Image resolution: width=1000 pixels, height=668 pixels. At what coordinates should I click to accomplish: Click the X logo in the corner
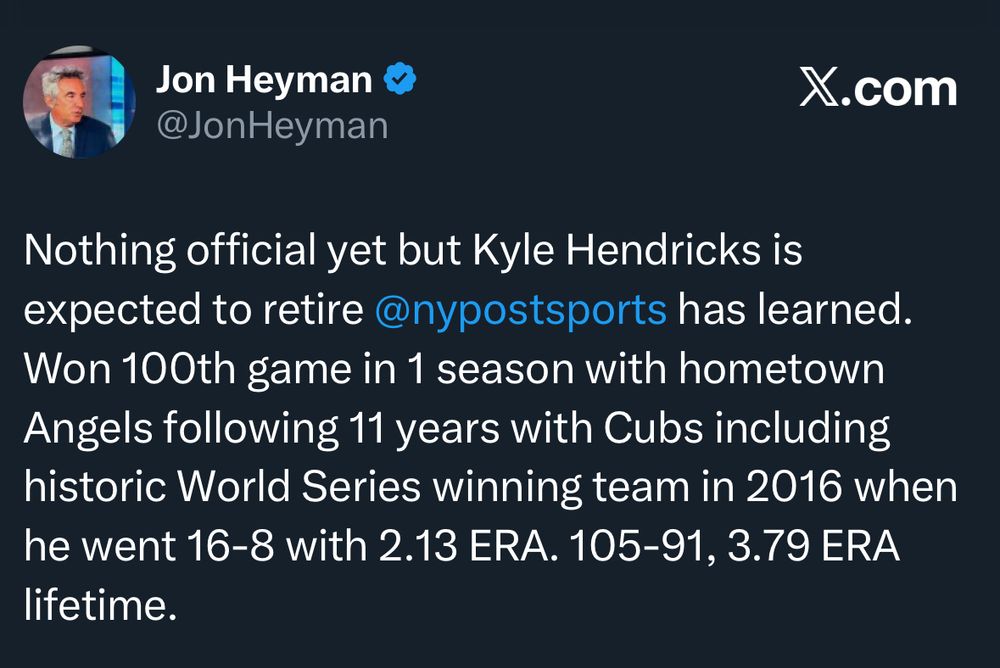point(822,89)
